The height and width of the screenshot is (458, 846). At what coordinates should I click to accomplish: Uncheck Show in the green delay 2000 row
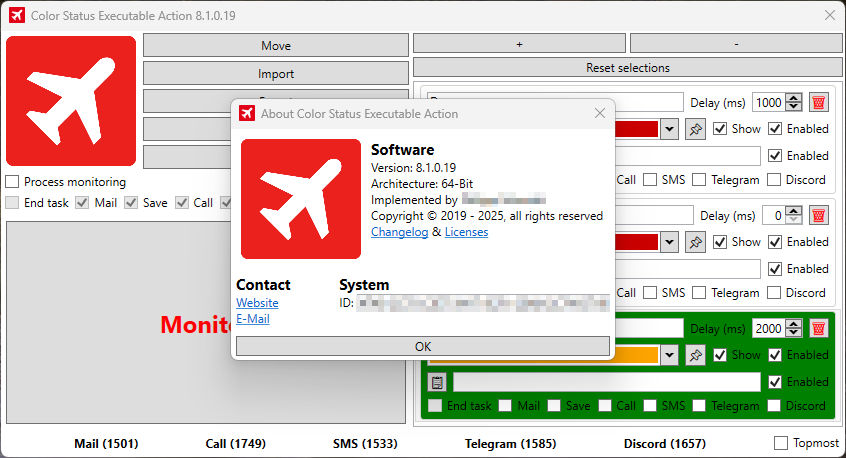coord(720,355)
